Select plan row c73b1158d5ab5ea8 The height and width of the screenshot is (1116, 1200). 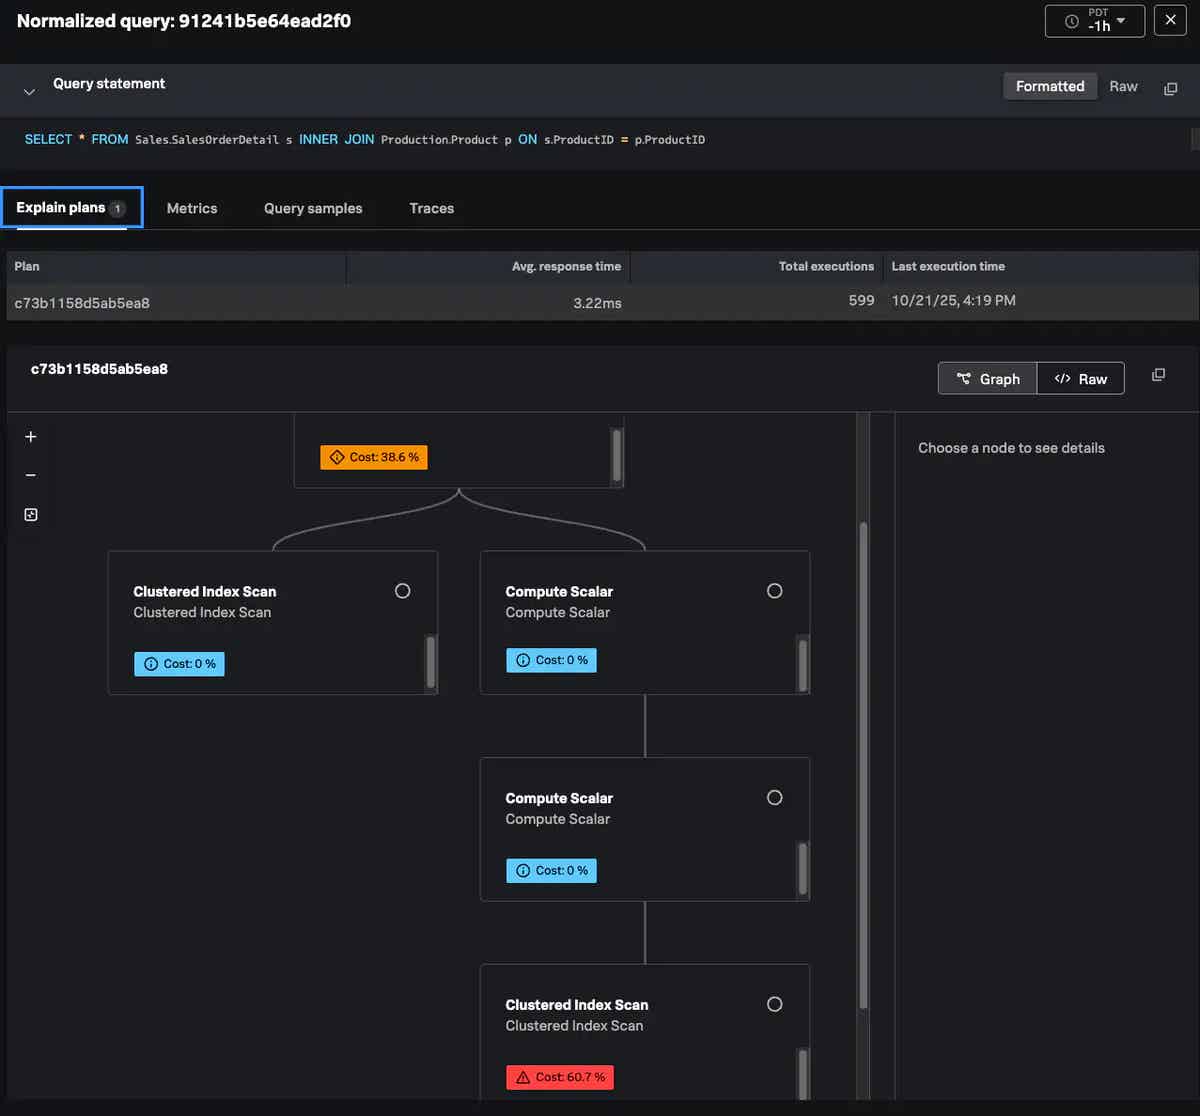click(82, 302)
